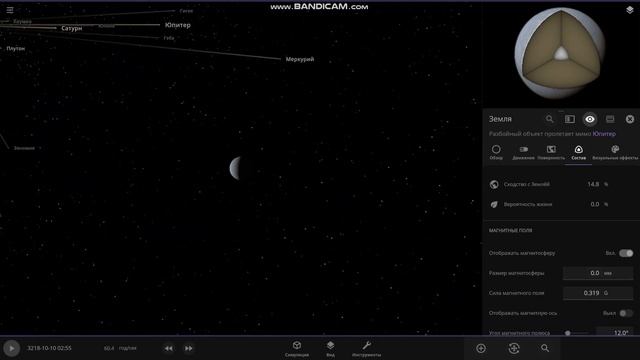640x360 pixels.
Task: Open the Симуляция cube menu
Action: click(297, 349)
